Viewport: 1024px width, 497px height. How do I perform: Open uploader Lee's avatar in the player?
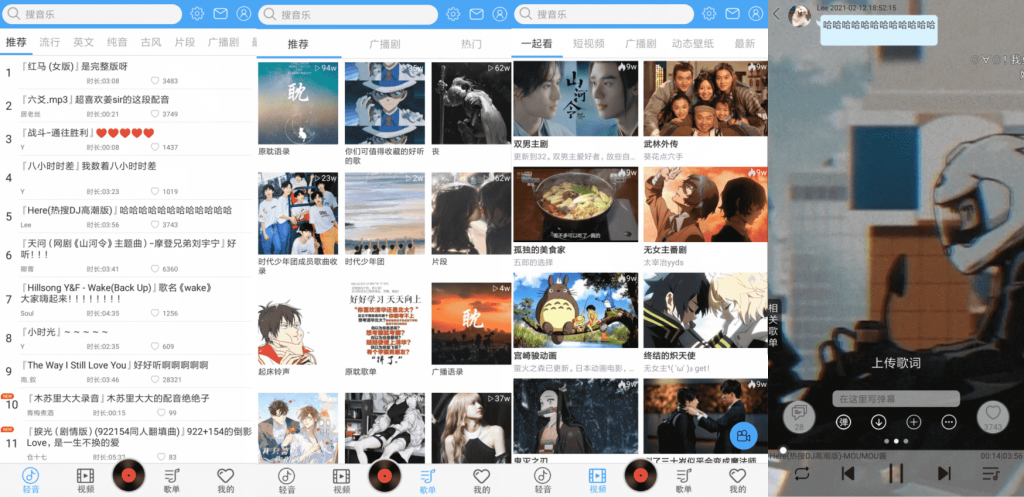coord(799,15)
